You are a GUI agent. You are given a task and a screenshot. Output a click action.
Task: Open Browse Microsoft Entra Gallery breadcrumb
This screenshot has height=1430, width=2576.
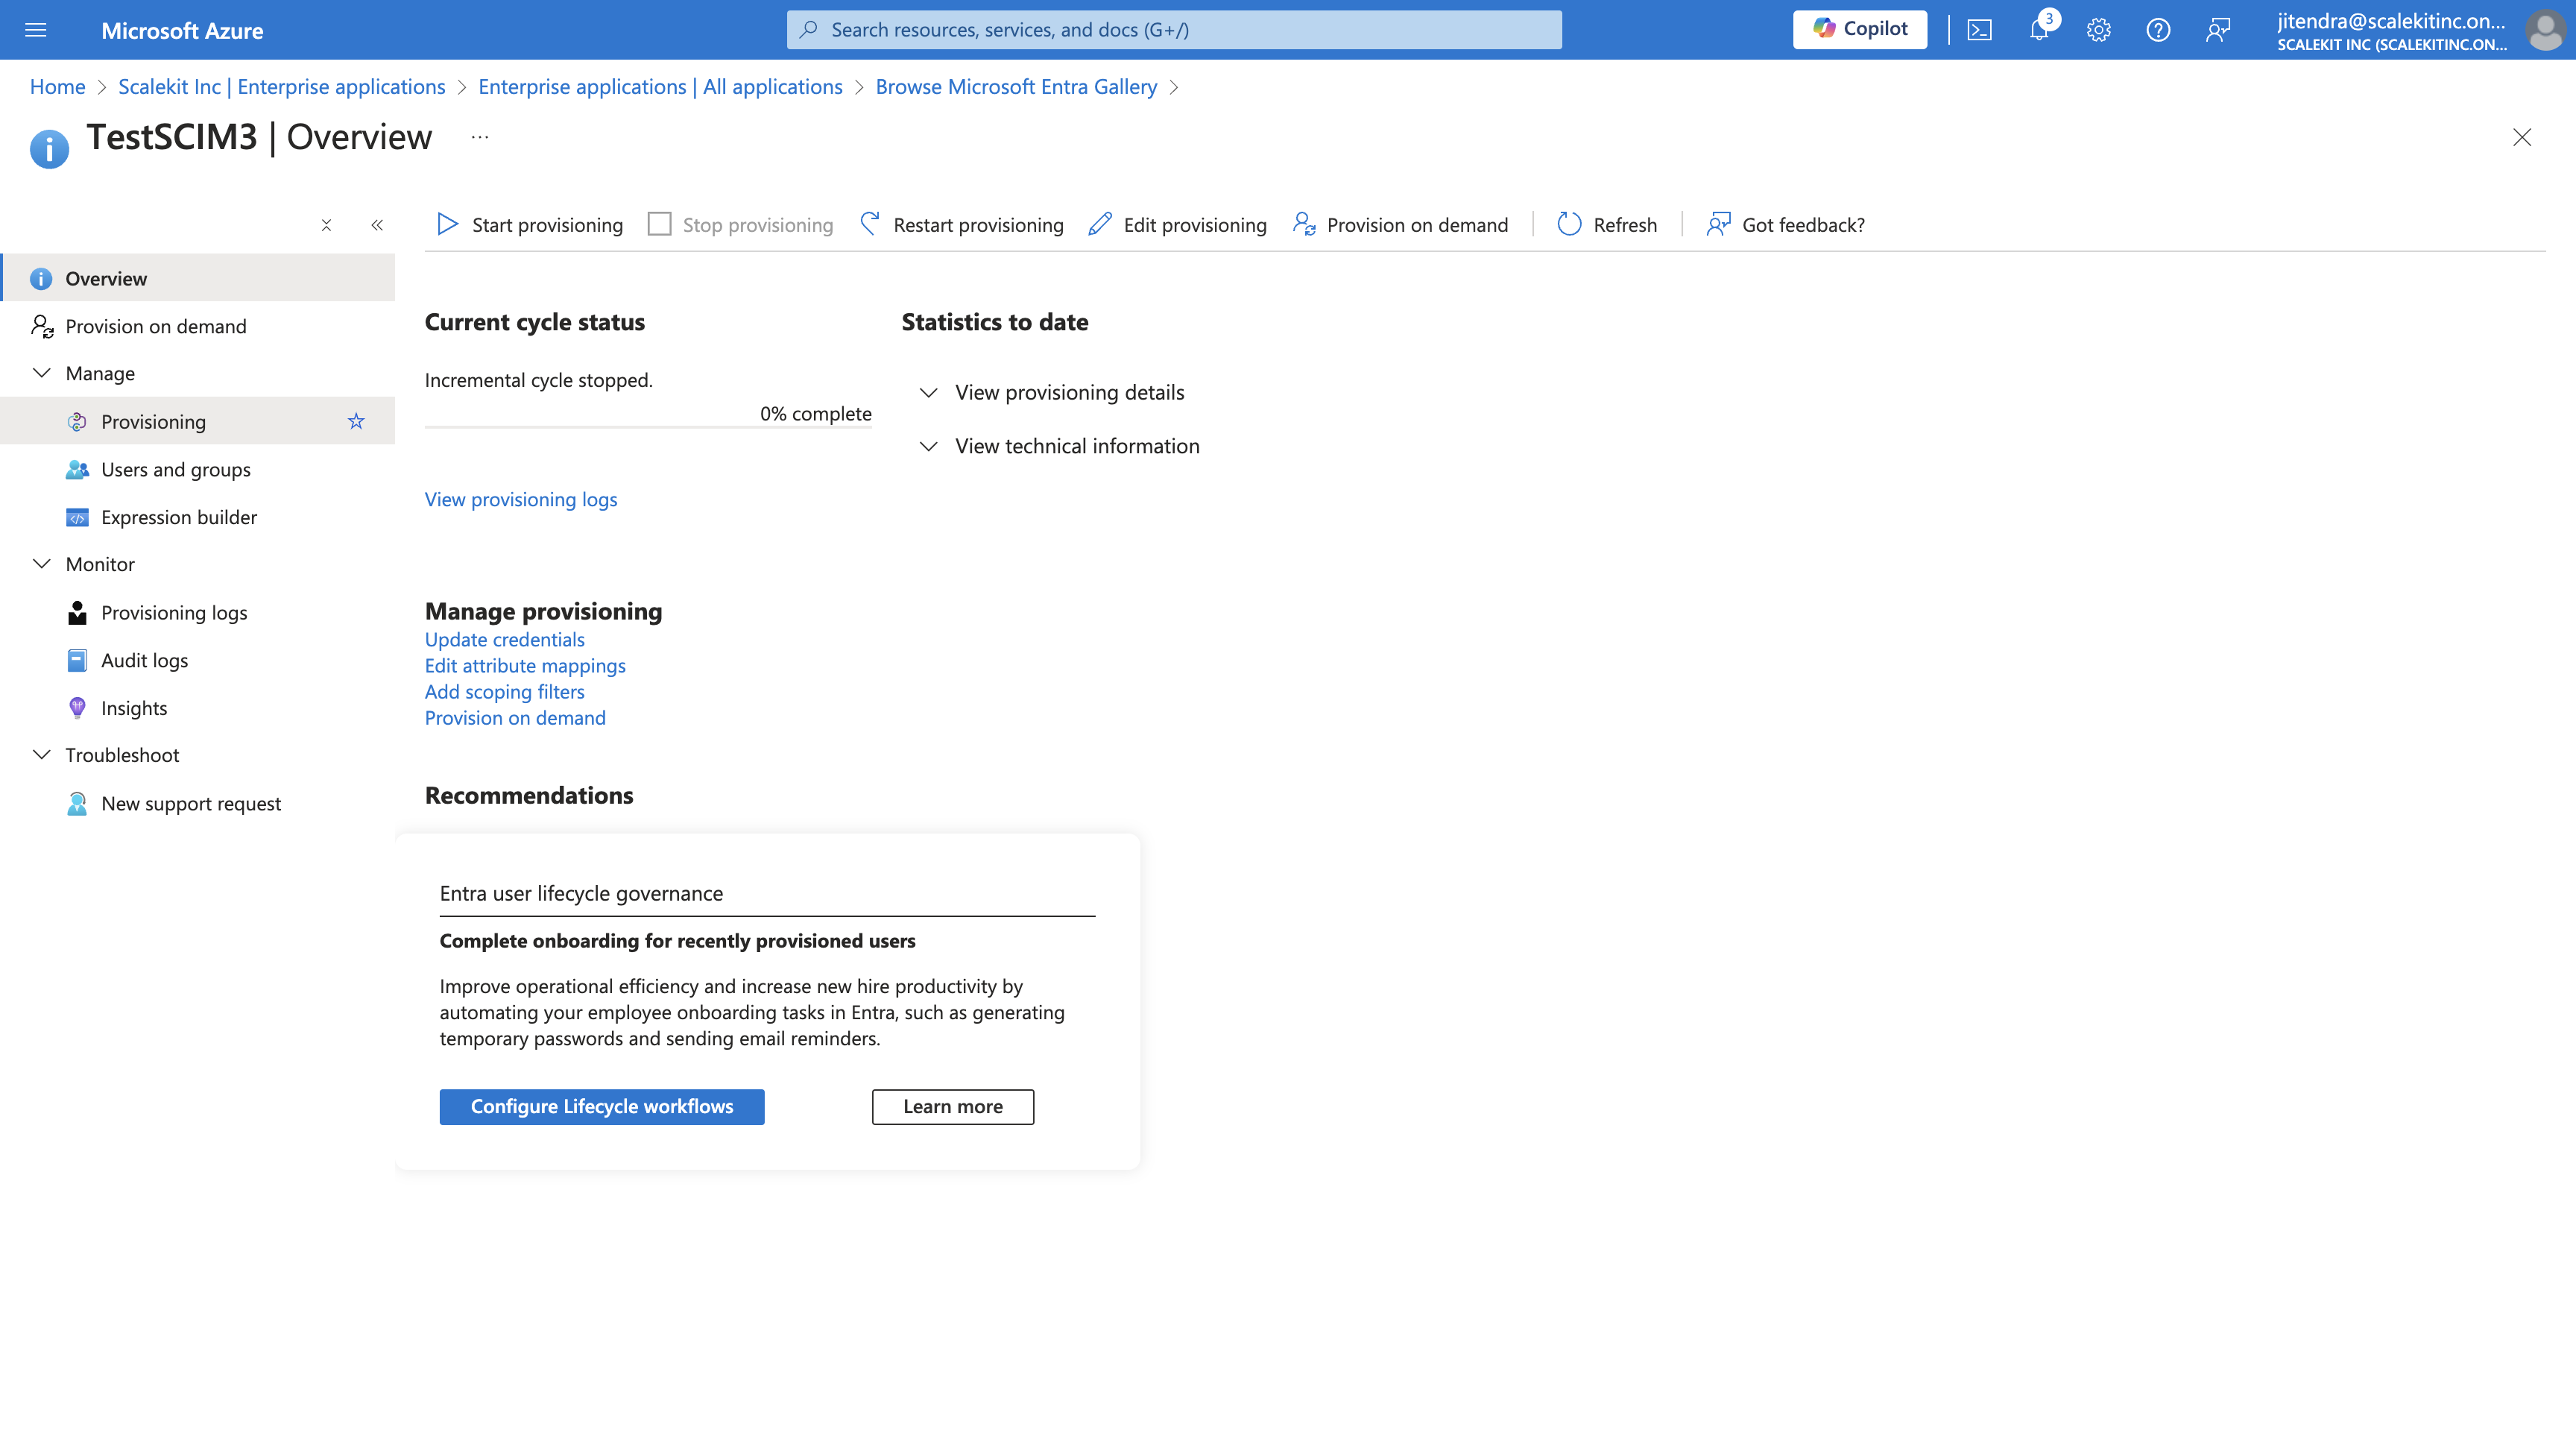(1016, 87)
